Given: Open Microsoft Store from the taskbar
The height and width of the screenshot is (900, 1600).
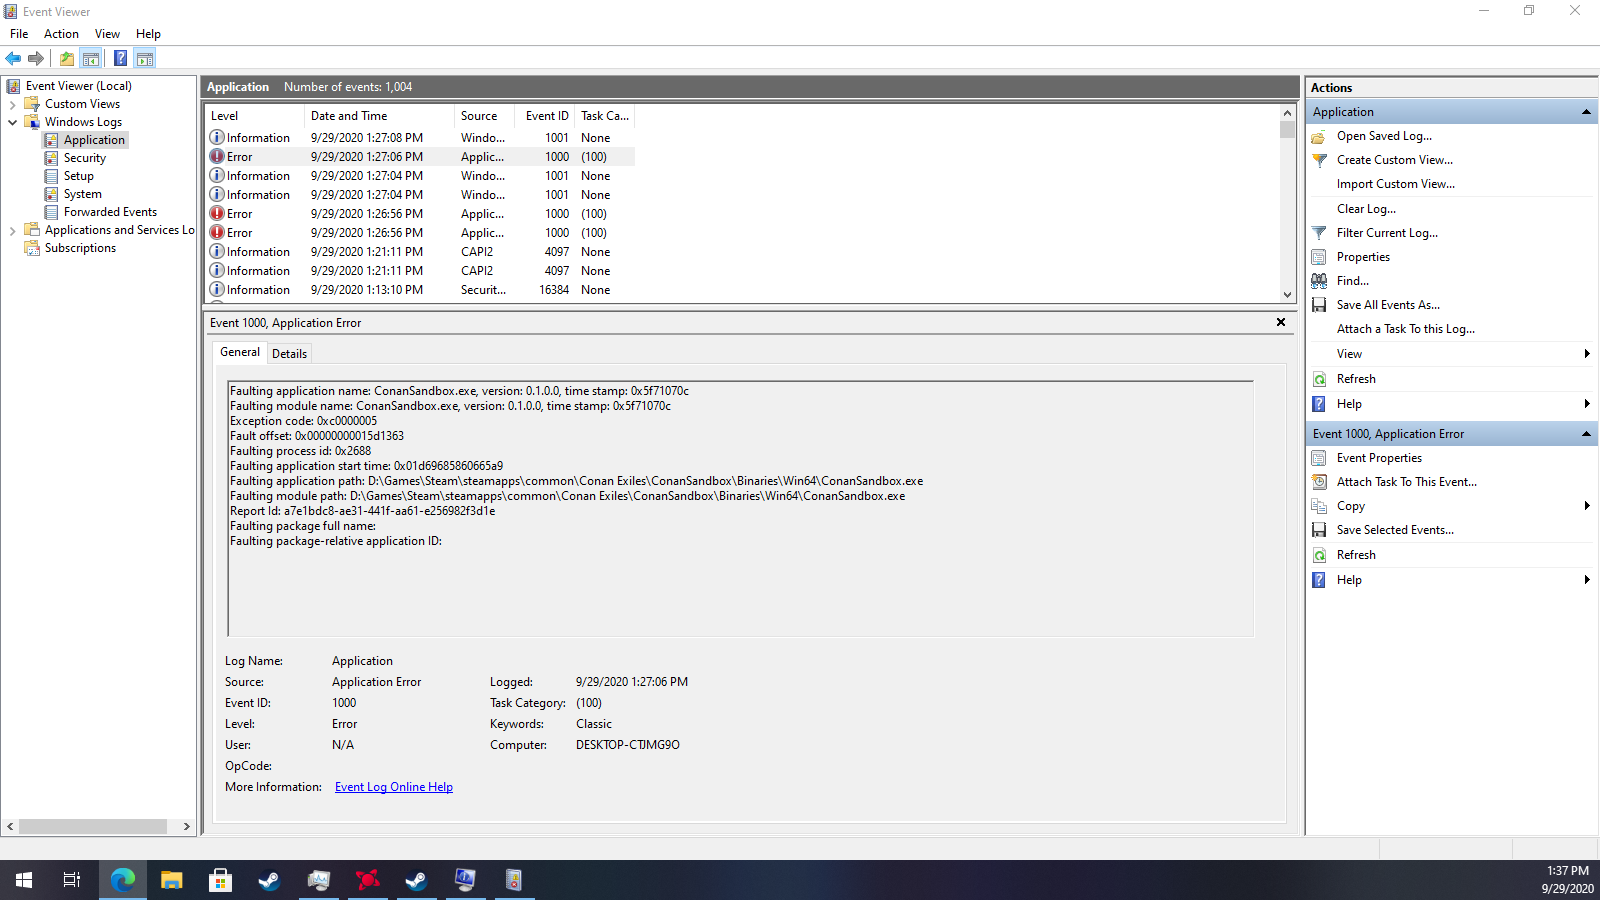Looking at the screenshot, I should tap(220, 880).
